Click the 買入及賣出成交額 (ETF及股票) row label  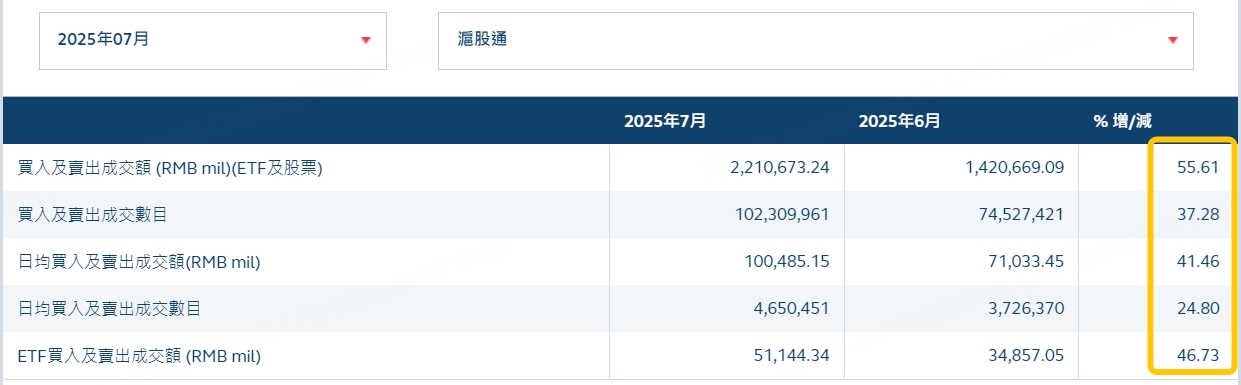pyautogui.click(x=170, y=168)
